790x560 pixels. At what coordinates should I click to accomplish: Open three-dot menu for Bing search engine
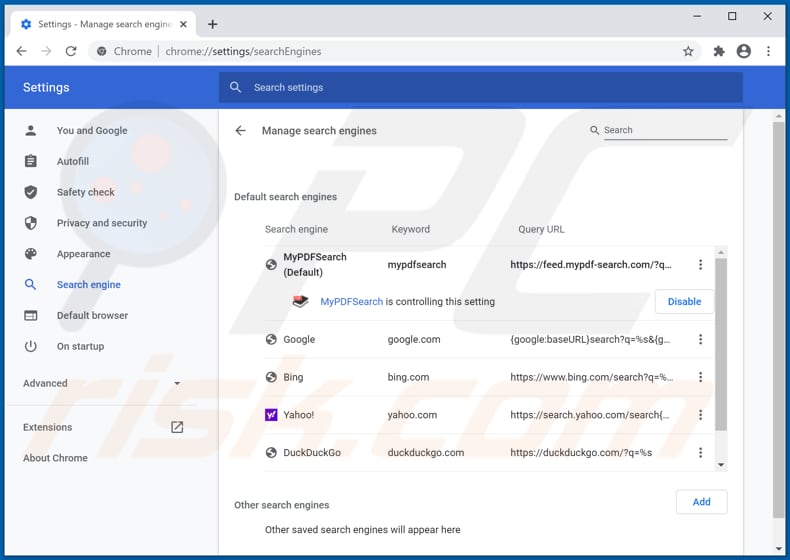pyautogui.click(x=700, y=377)
